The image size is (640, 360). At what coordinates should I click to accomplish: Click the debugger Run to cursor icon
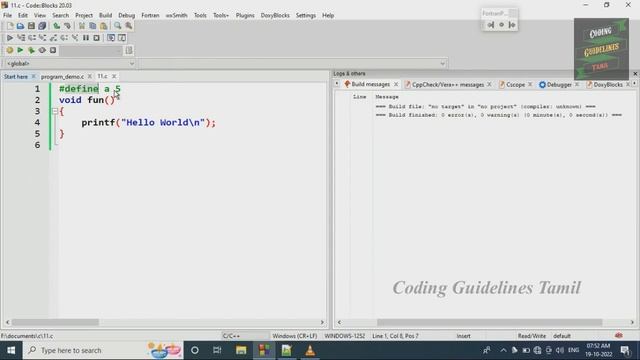21,38
